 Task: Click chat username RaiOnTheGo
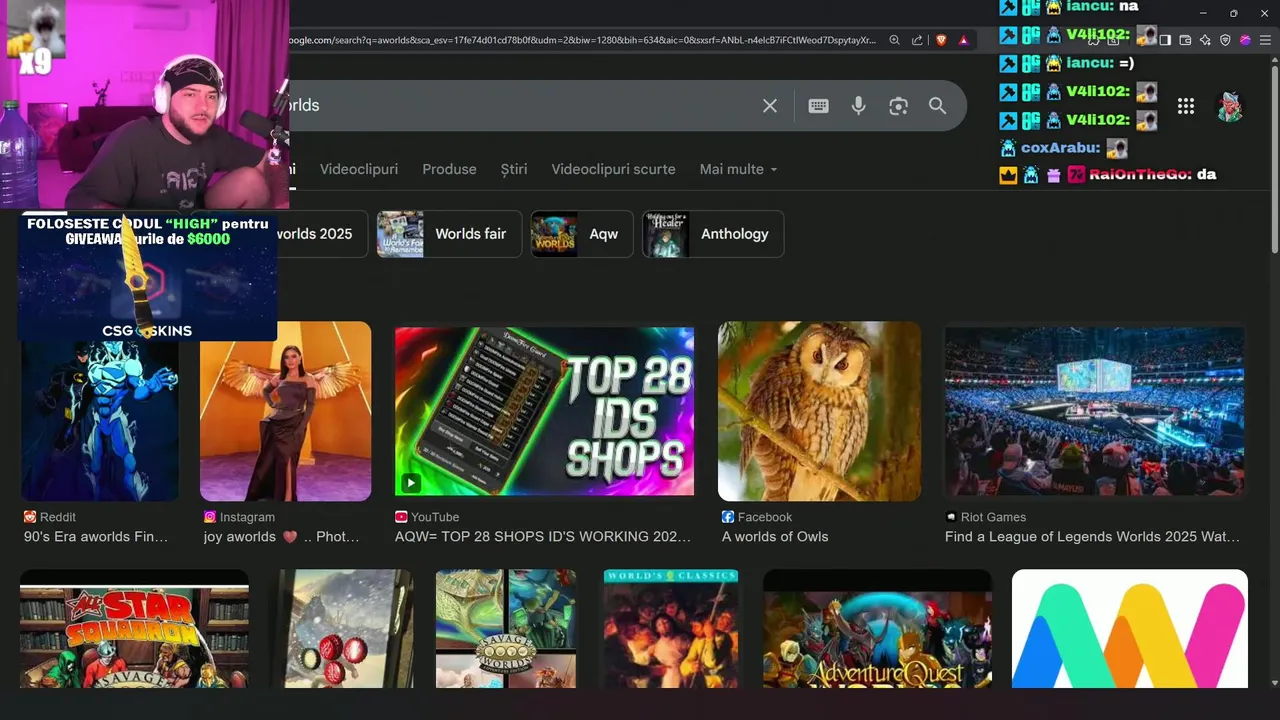tap(1140, 175)
